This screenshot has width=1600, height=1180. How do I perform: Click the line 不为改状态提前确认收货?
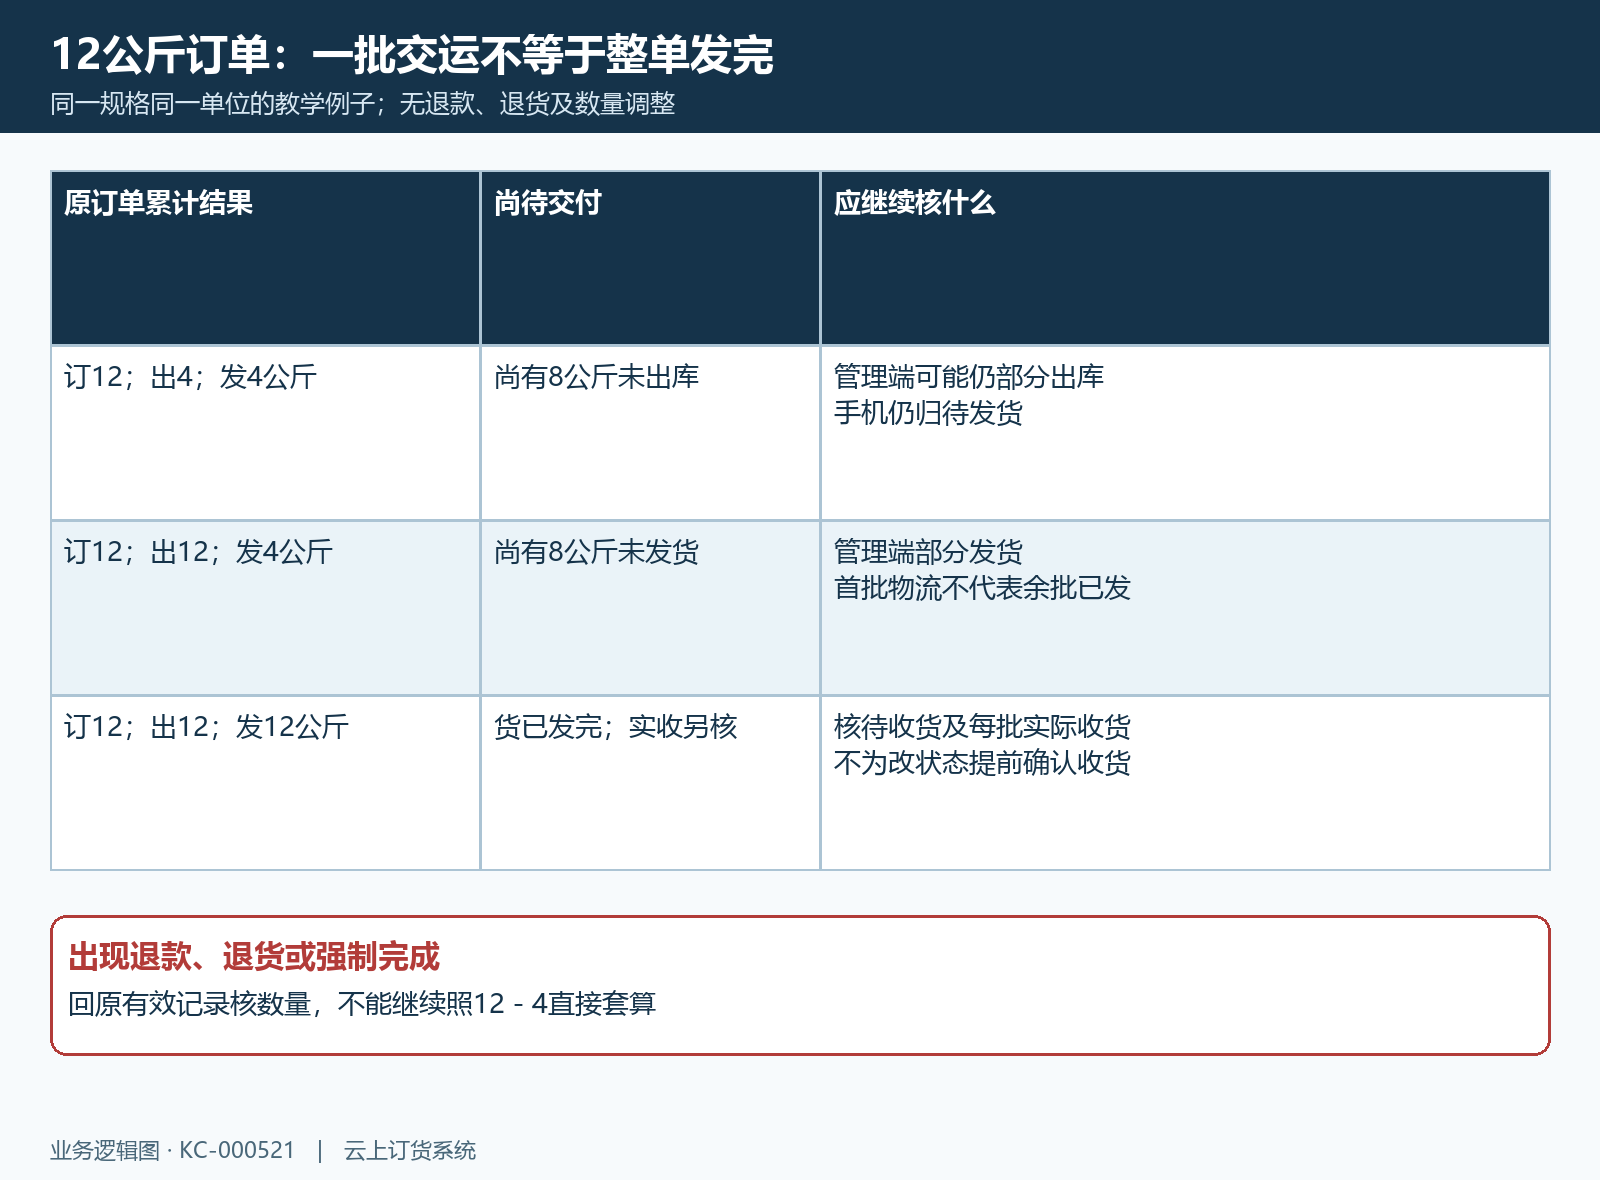pos(983,763)
